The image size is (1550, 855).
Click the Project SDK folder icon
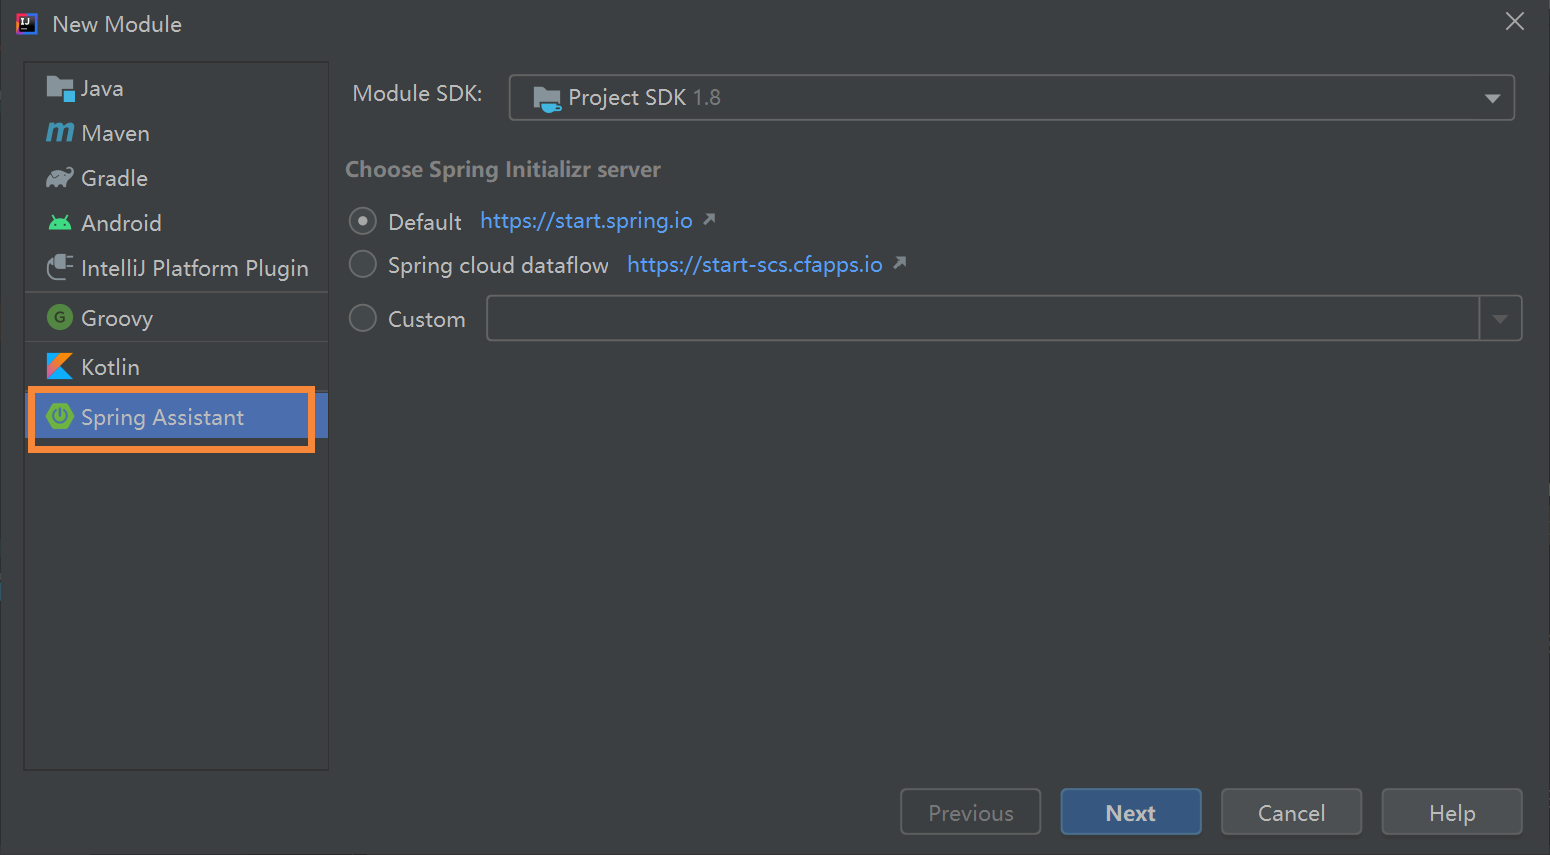(547, 98)
